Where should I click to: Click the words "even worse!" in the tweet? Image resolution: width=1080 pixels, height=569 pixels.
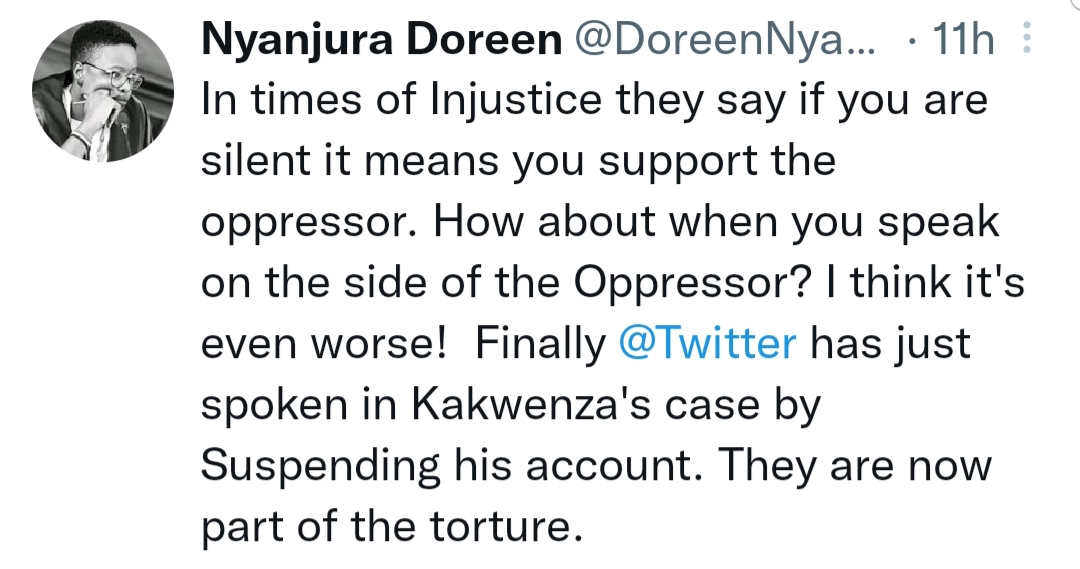click(x=323, y=344)
